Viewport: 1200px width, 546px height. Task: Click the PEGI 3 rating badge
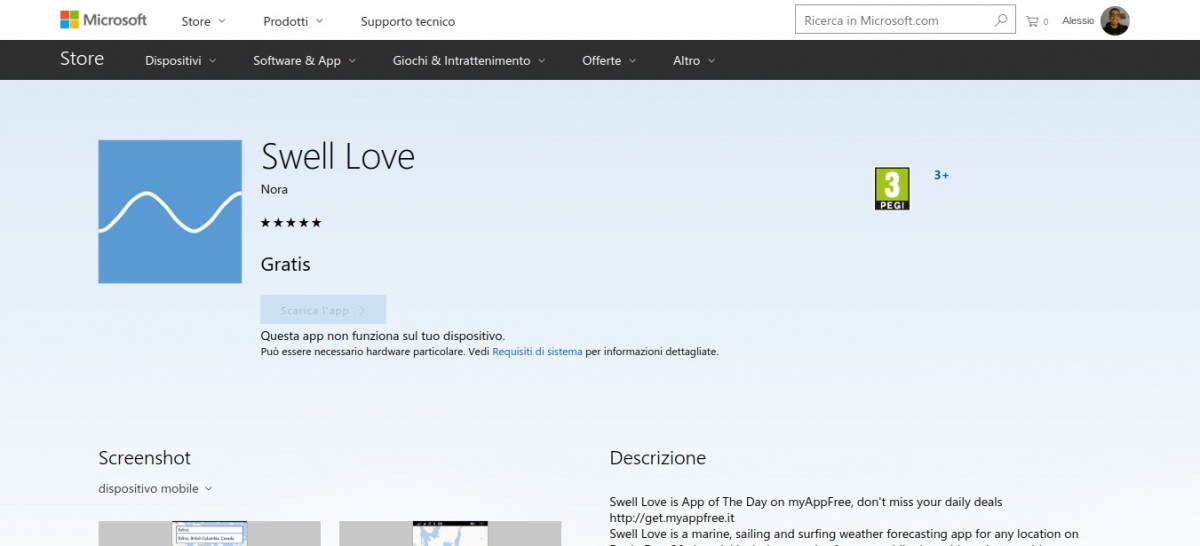coord(892,189)
